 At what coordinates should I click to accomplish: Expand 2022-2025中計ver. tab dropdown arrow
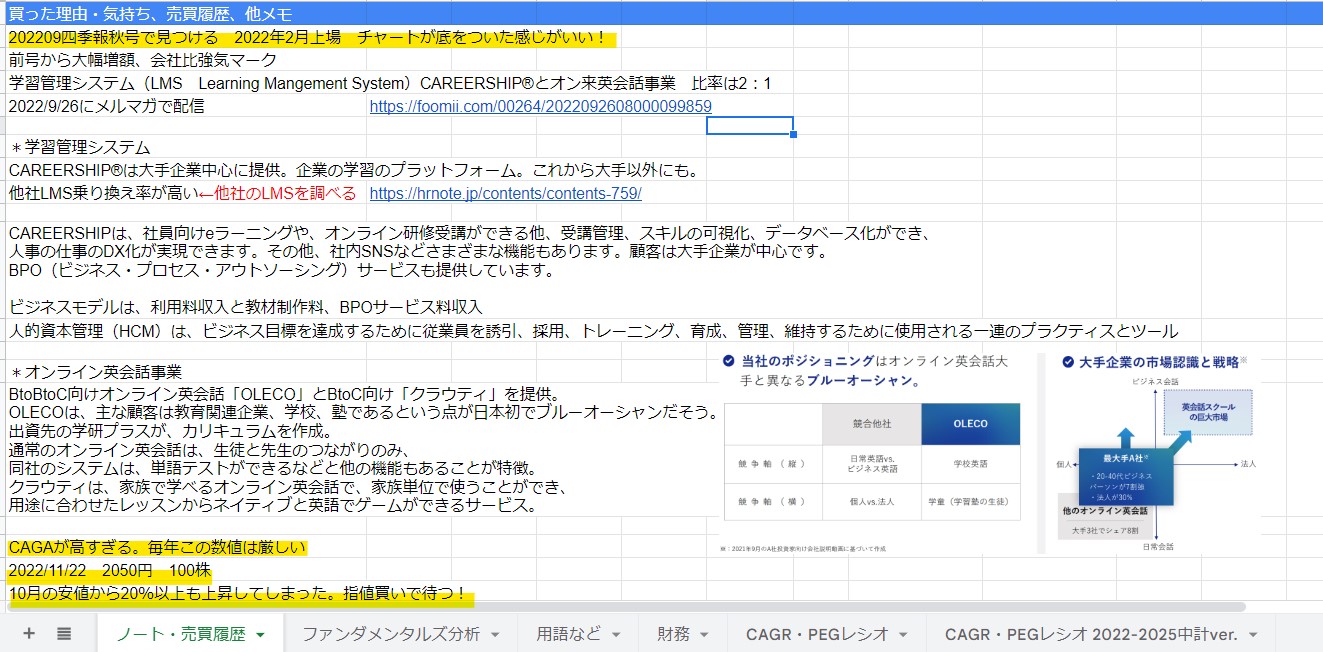point(1254,634)
